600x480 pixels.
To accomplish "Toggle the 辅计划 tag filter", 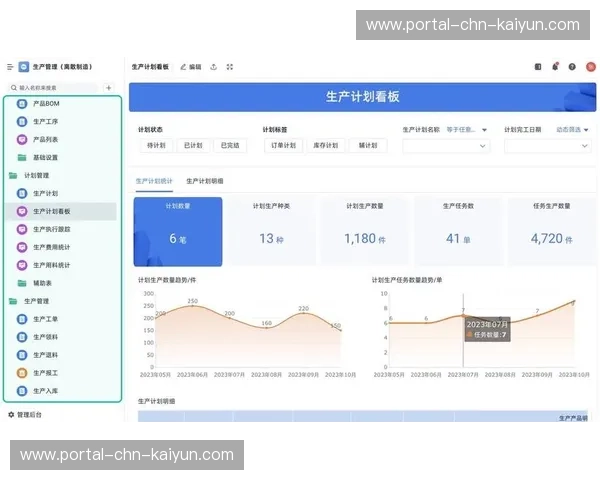I will point(368,145).
